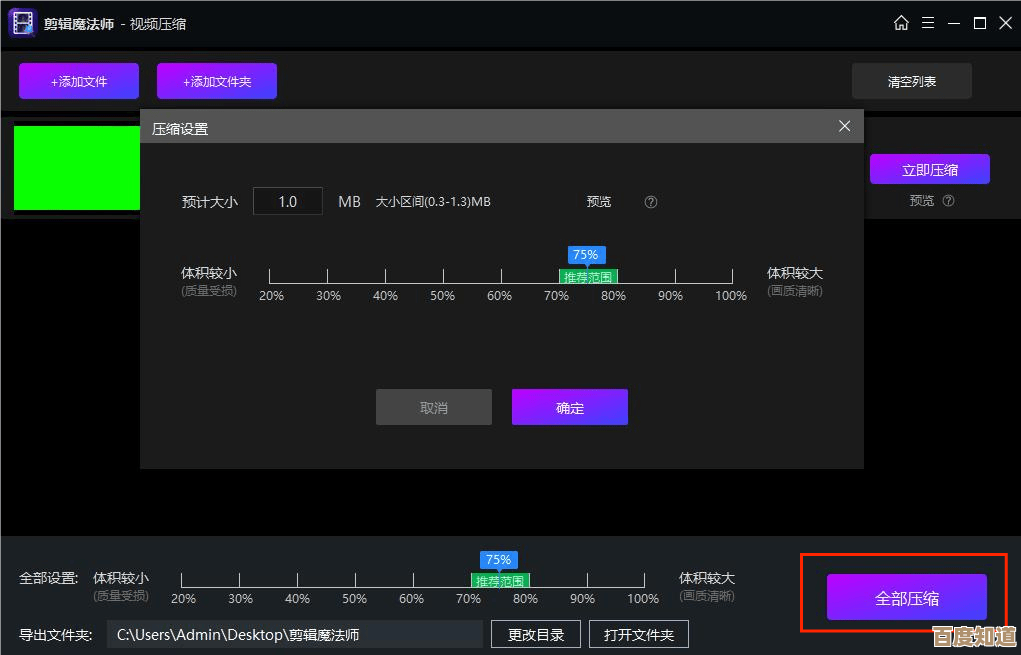Screen dimensions: 1021x655
Task: Click the 预计大小 size input showing 1.0
Action: [x=288, y=201]
